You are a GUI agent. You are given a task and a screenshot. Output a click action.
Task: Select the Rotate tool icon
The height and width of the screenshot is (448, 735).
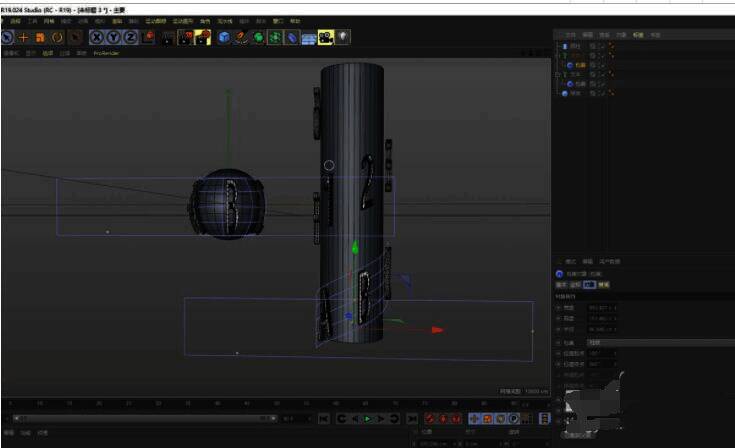[57, 37]
